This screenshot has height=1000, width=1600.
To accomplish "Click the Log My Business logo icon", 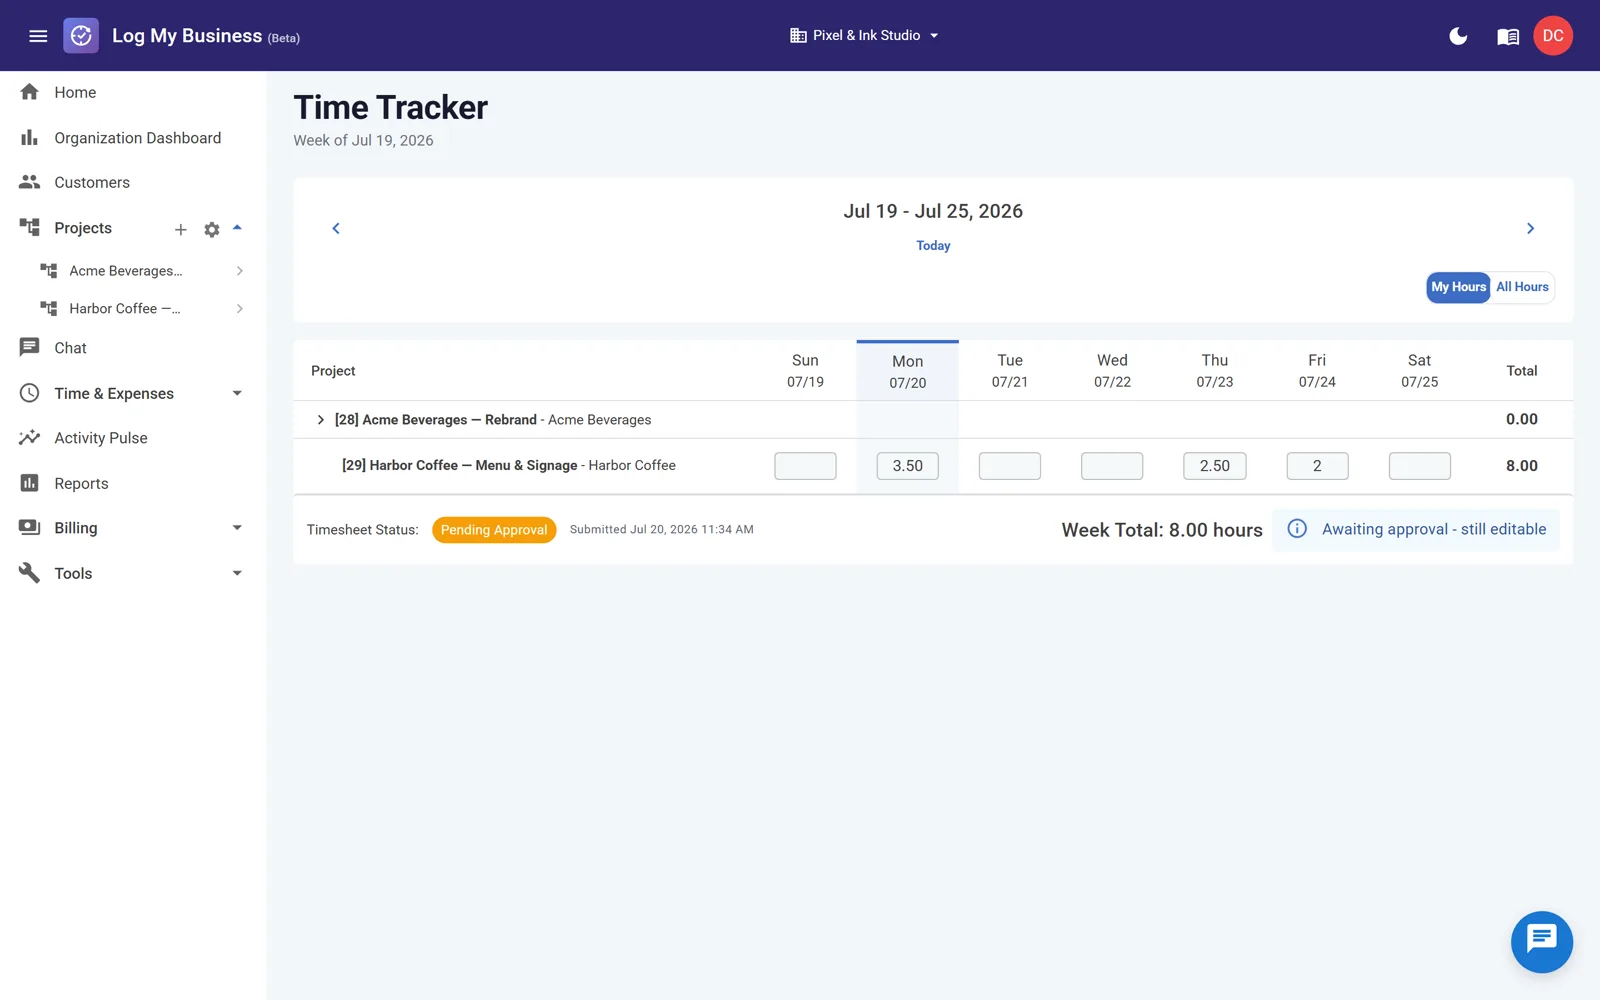I will click(x=81, y=36).
